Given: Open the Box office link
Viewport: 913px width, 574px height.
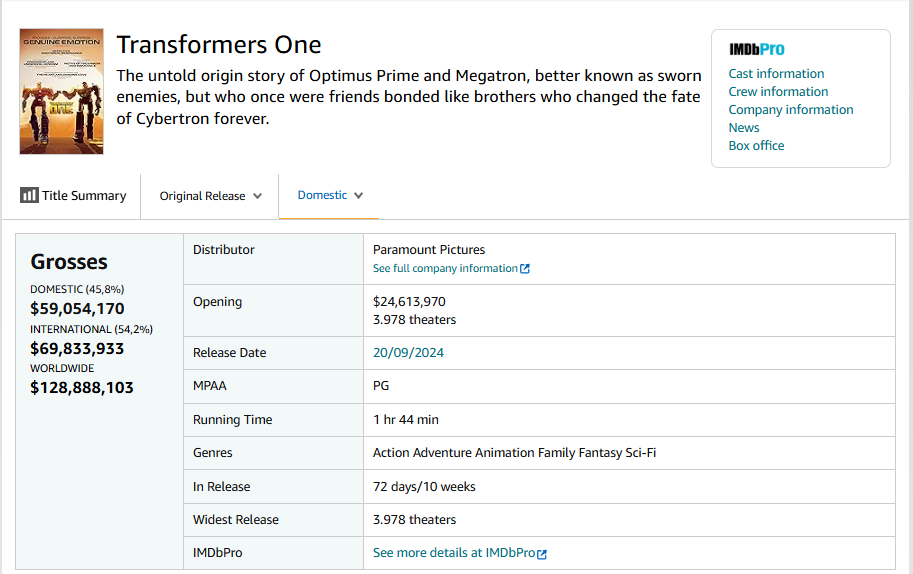Looking at the screenshot, I should (756, 146).
